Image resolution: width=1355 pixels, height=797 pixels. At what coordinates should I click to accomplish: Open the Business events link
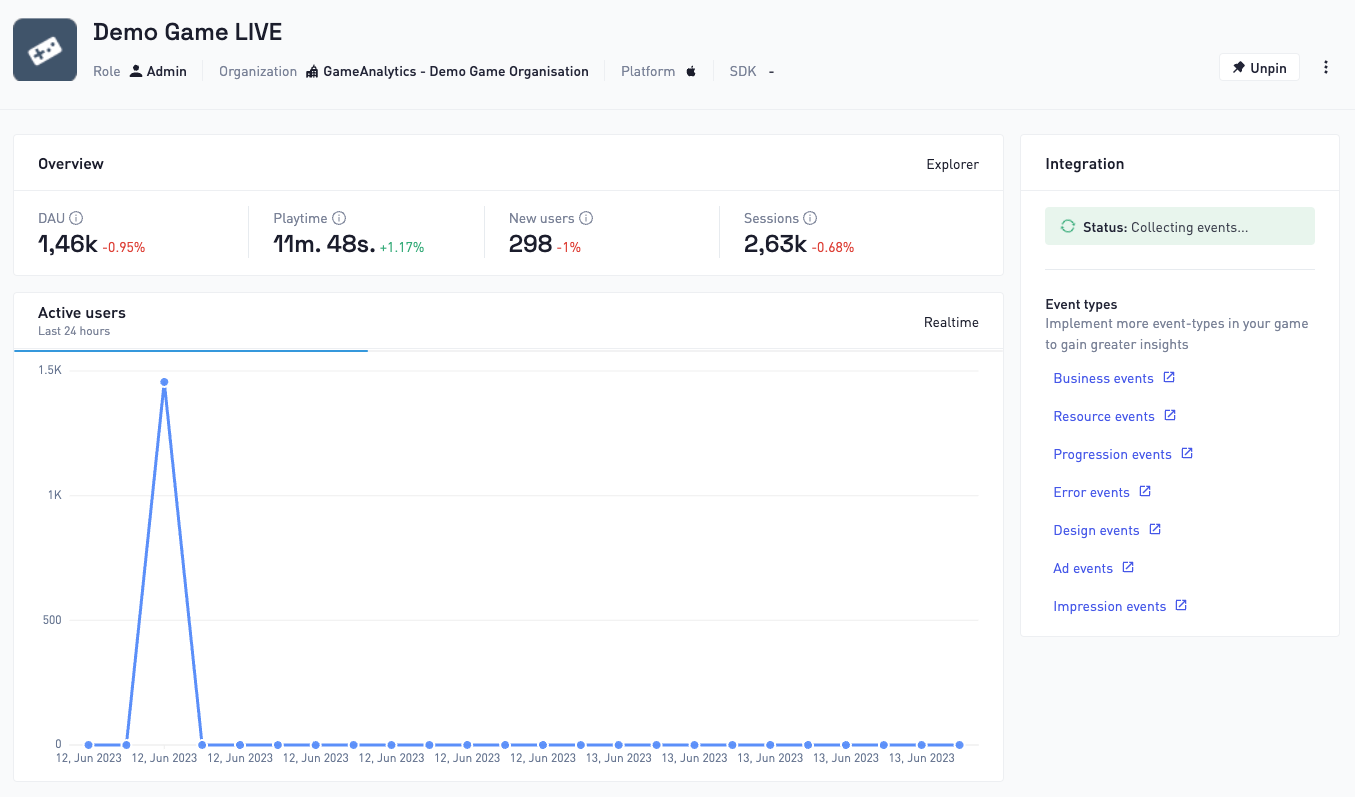tap(1103, 378)
